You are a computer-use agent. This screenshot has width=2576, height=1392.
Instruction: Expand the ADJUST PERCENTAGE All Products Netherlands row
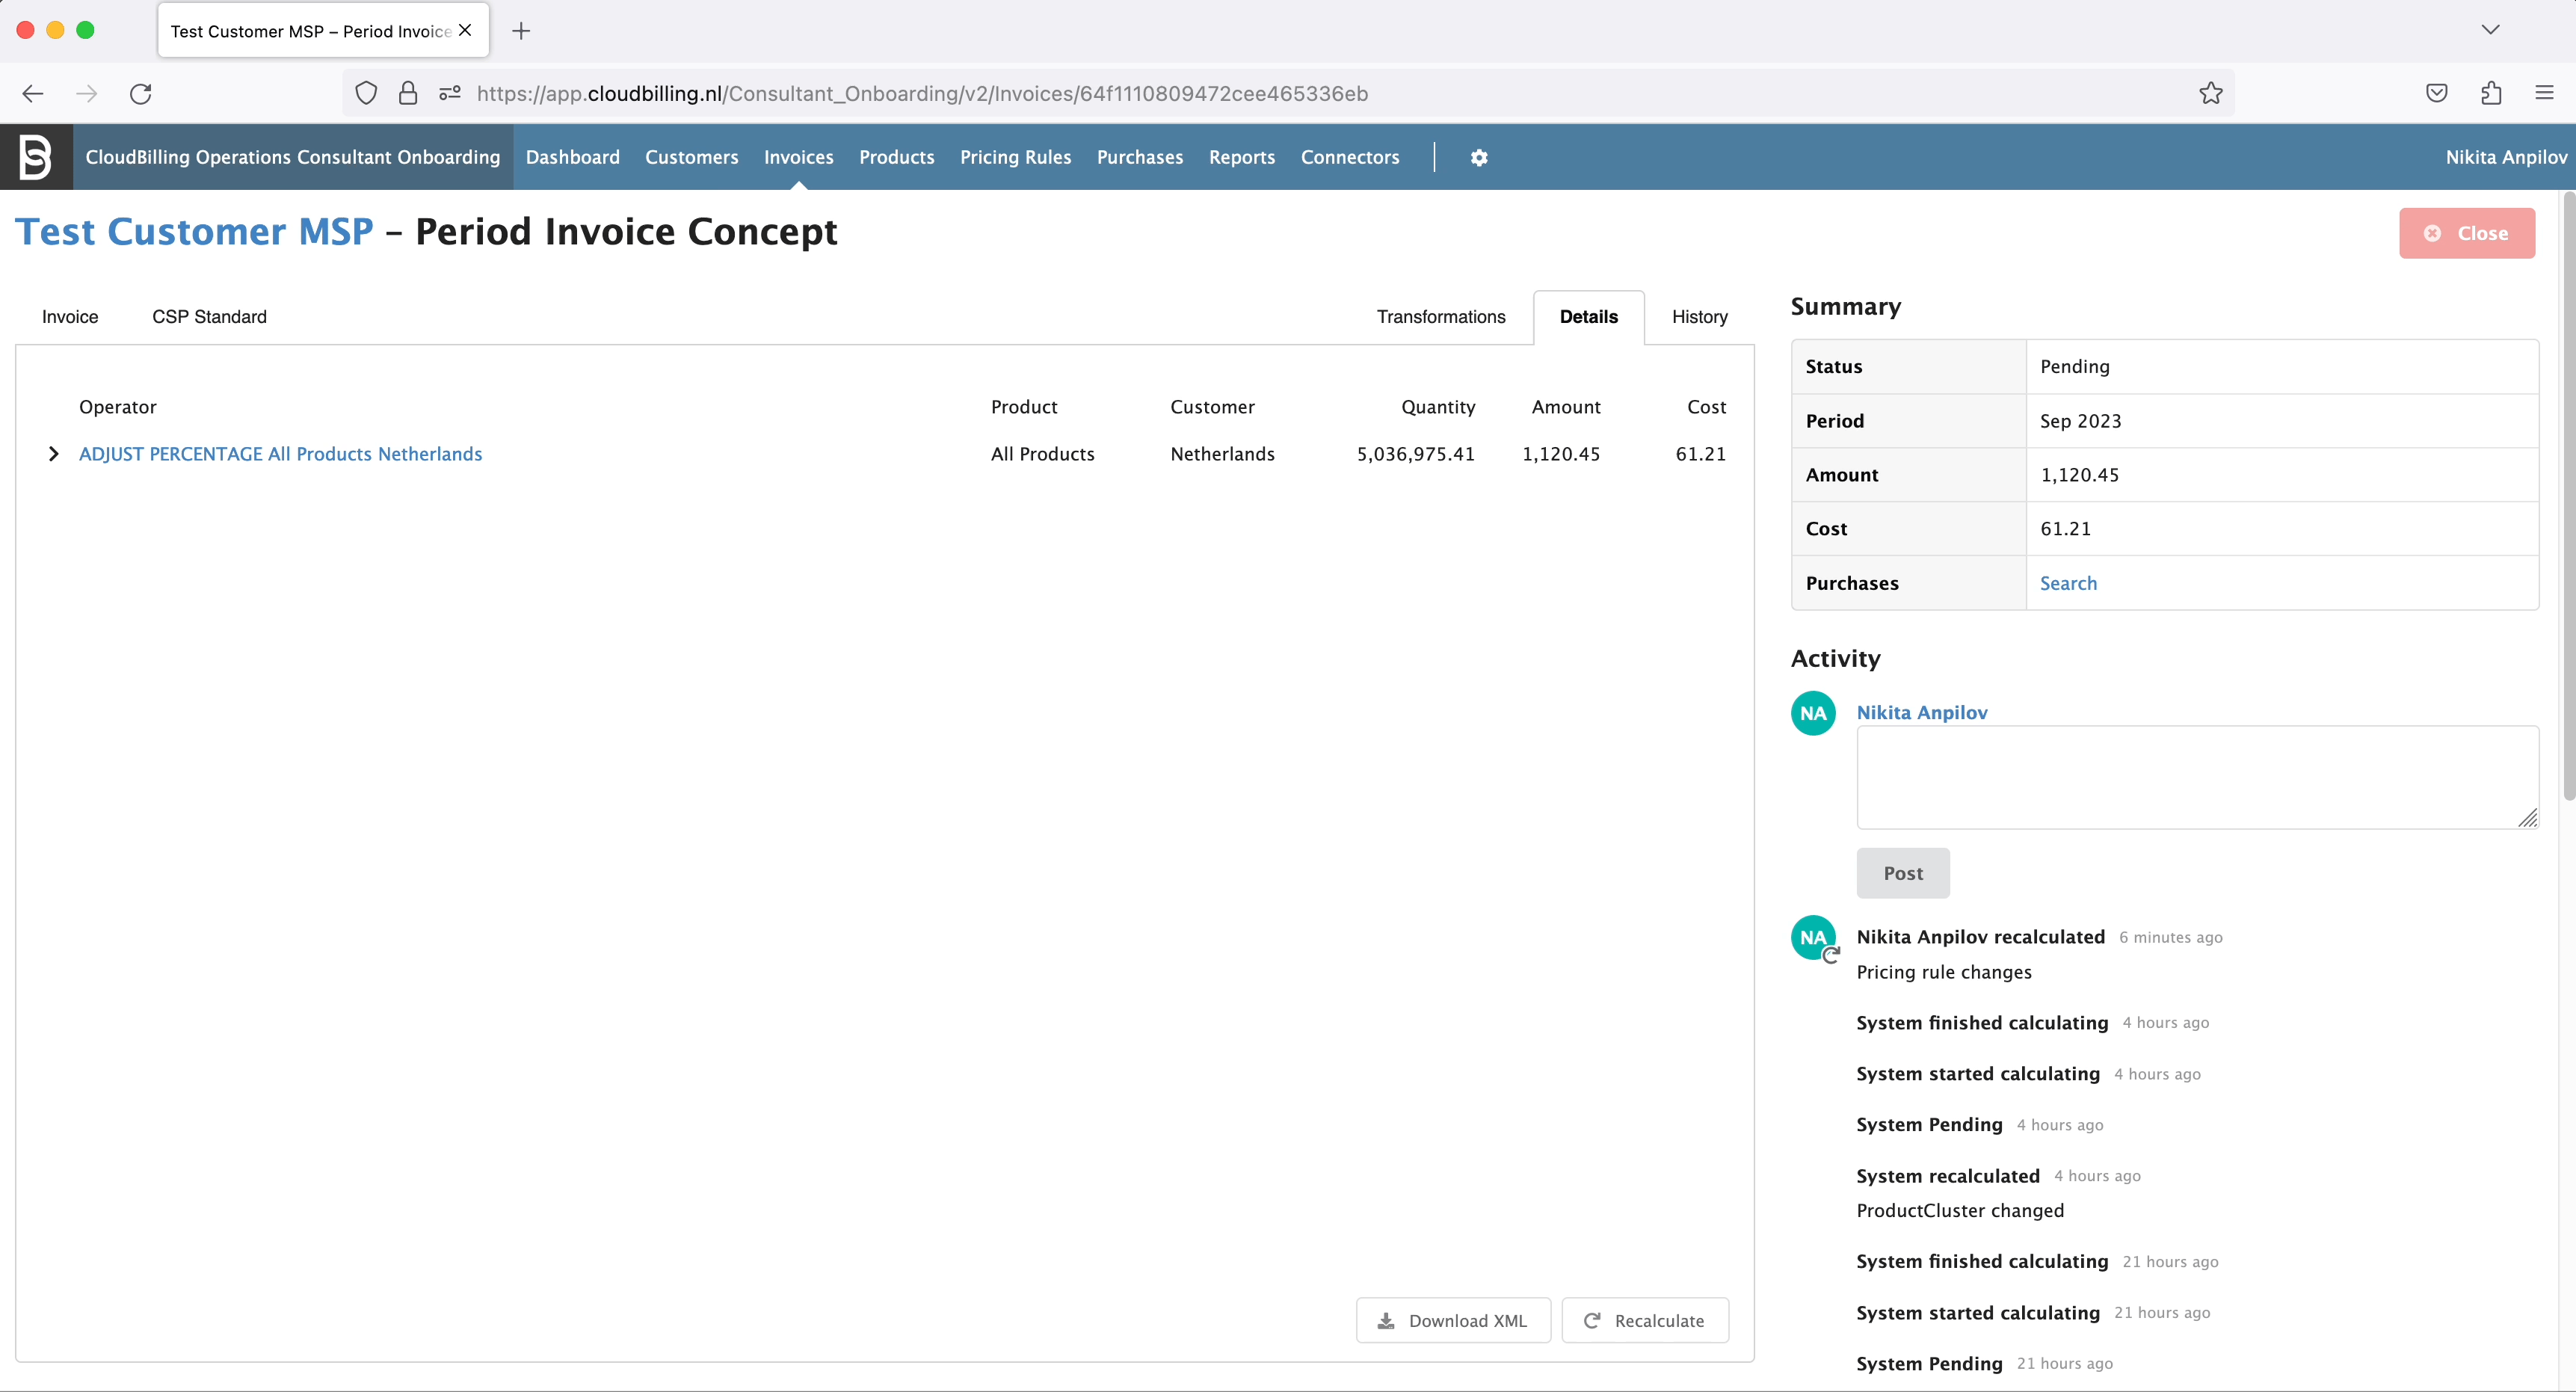coord(55,453)
